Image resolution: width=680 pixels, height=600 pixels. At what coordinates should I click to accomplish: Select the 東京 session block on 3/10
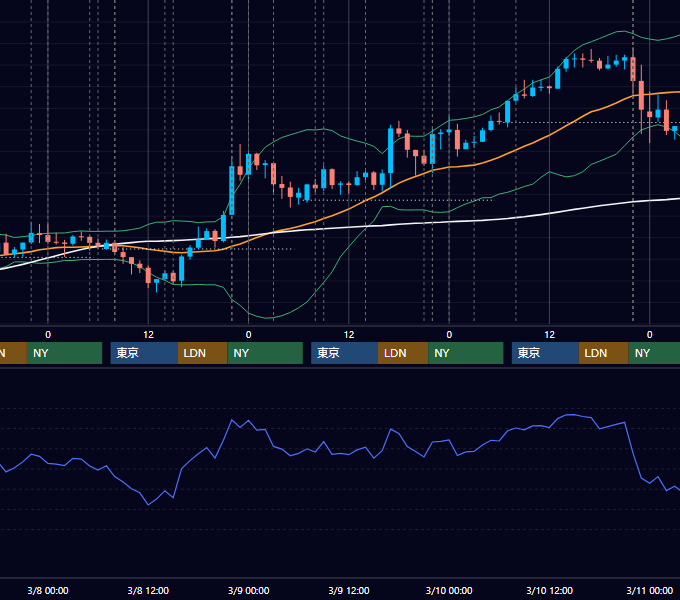tap(545, 353)
